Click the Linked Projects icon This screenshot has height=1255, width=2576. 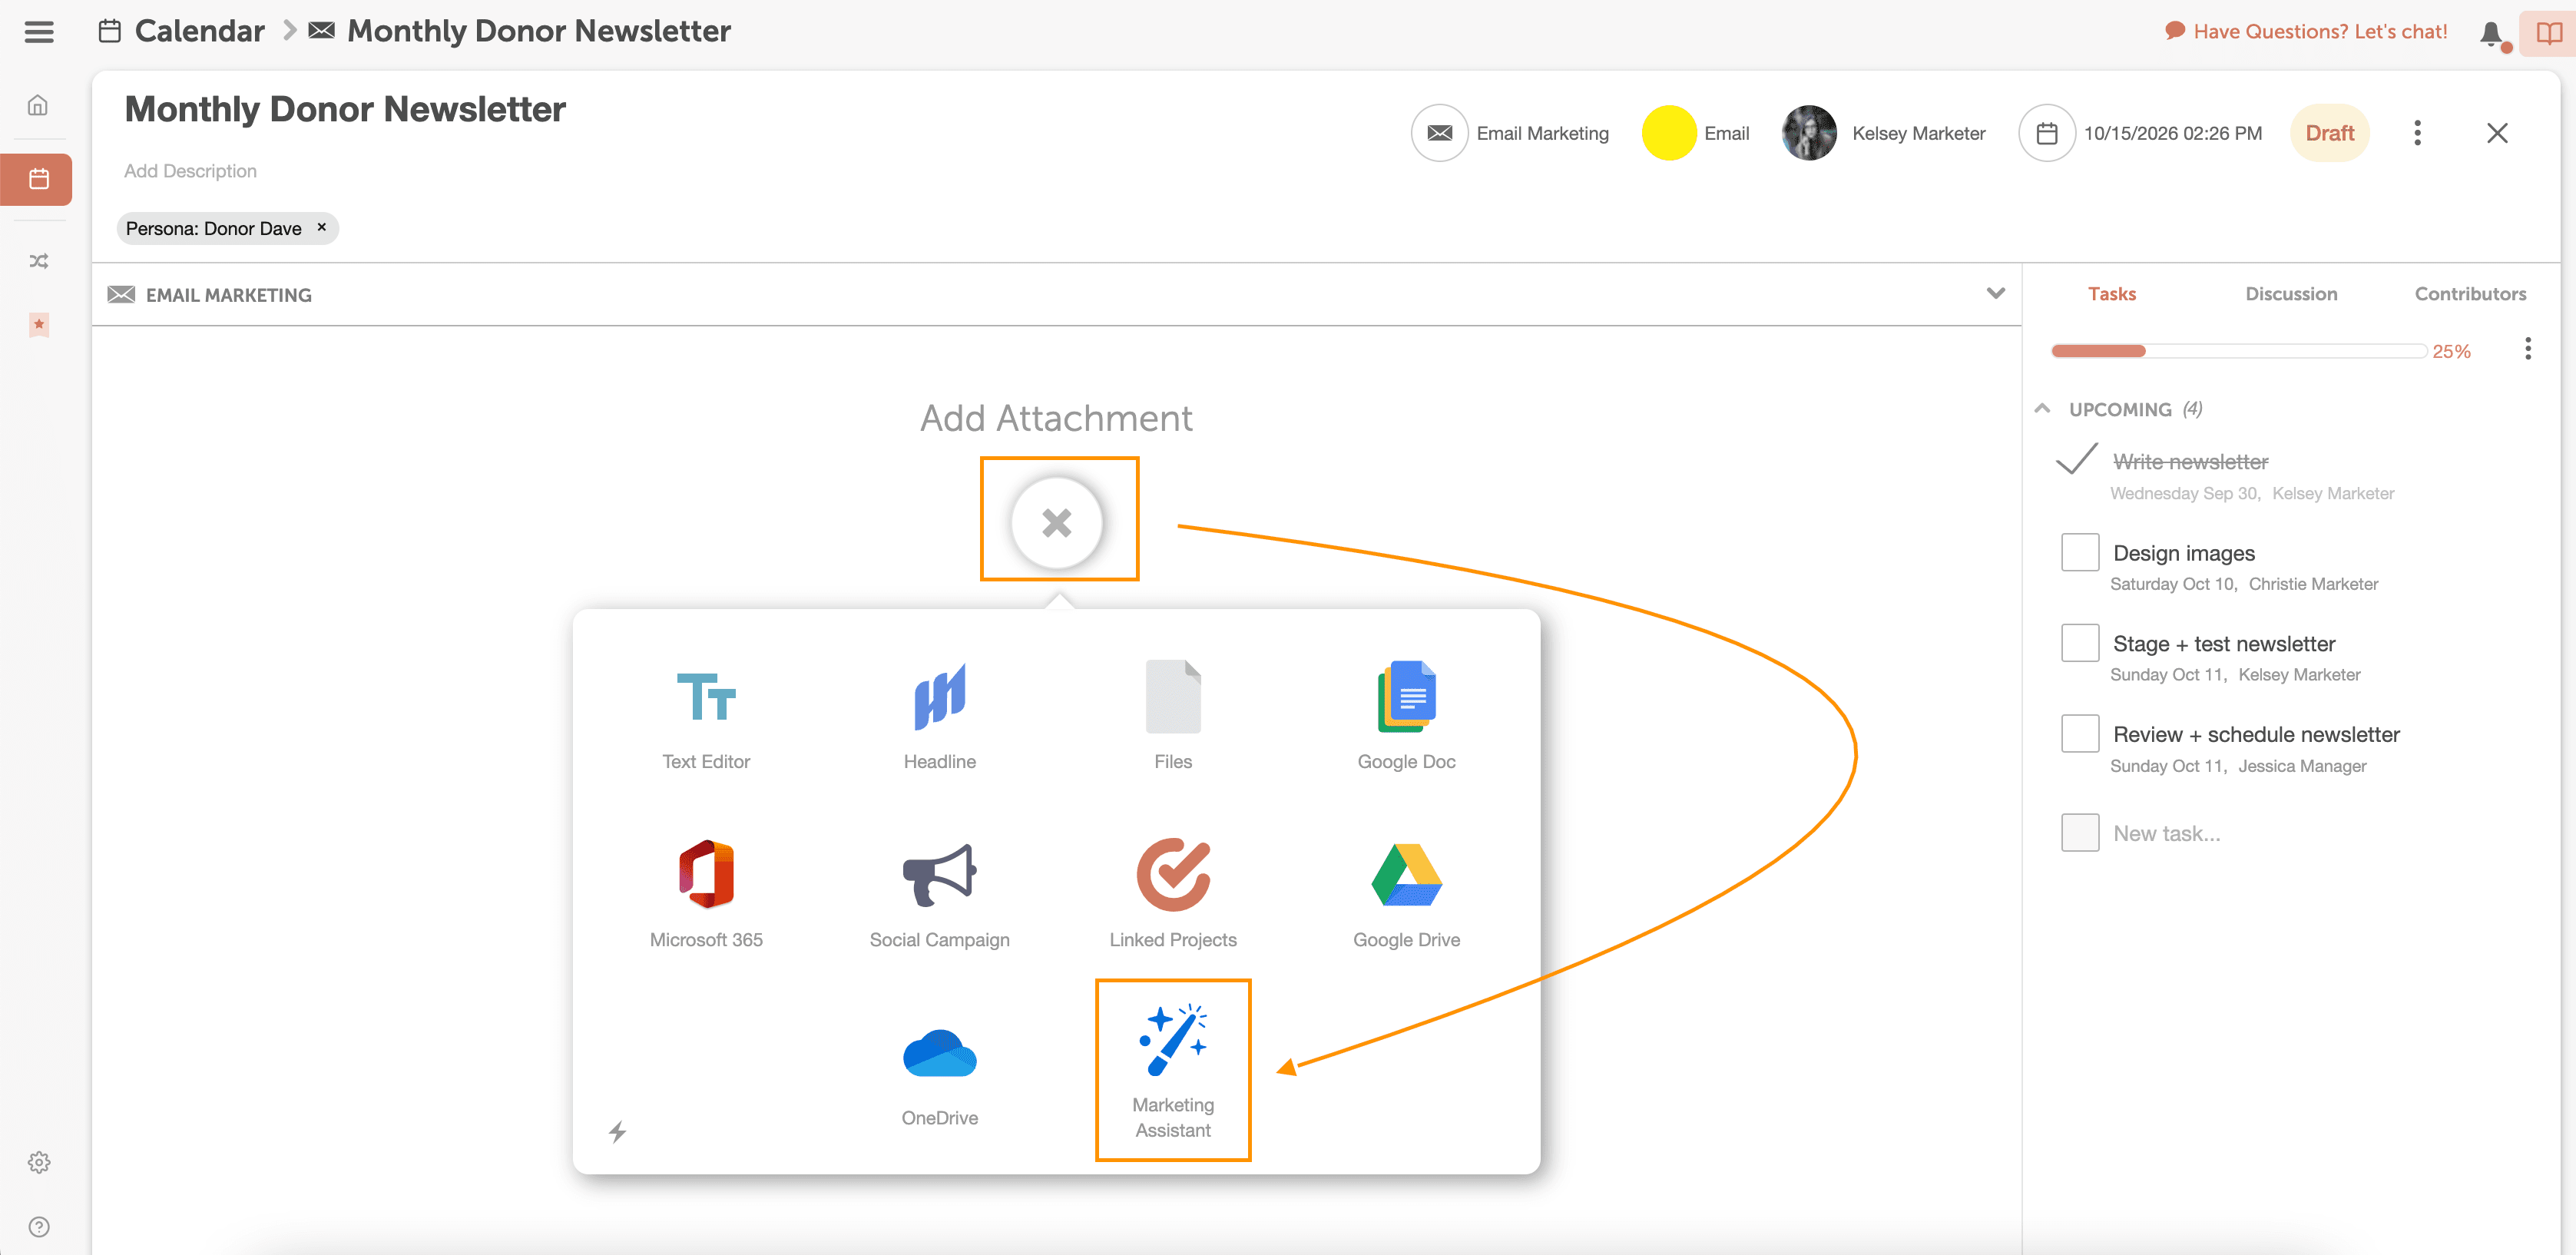click(1173, 874)
